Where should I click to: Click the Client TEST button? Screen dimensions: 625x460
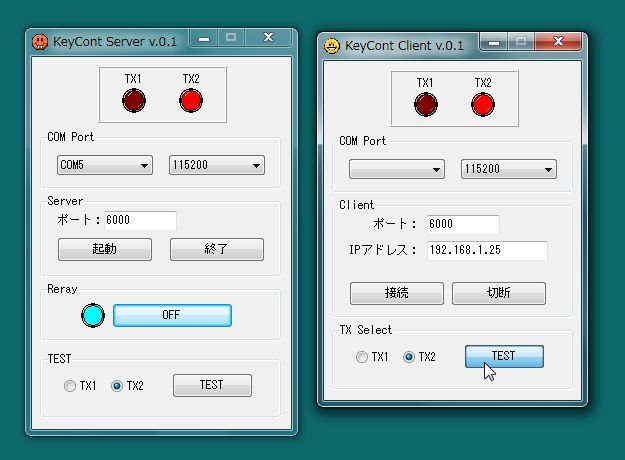504,356
